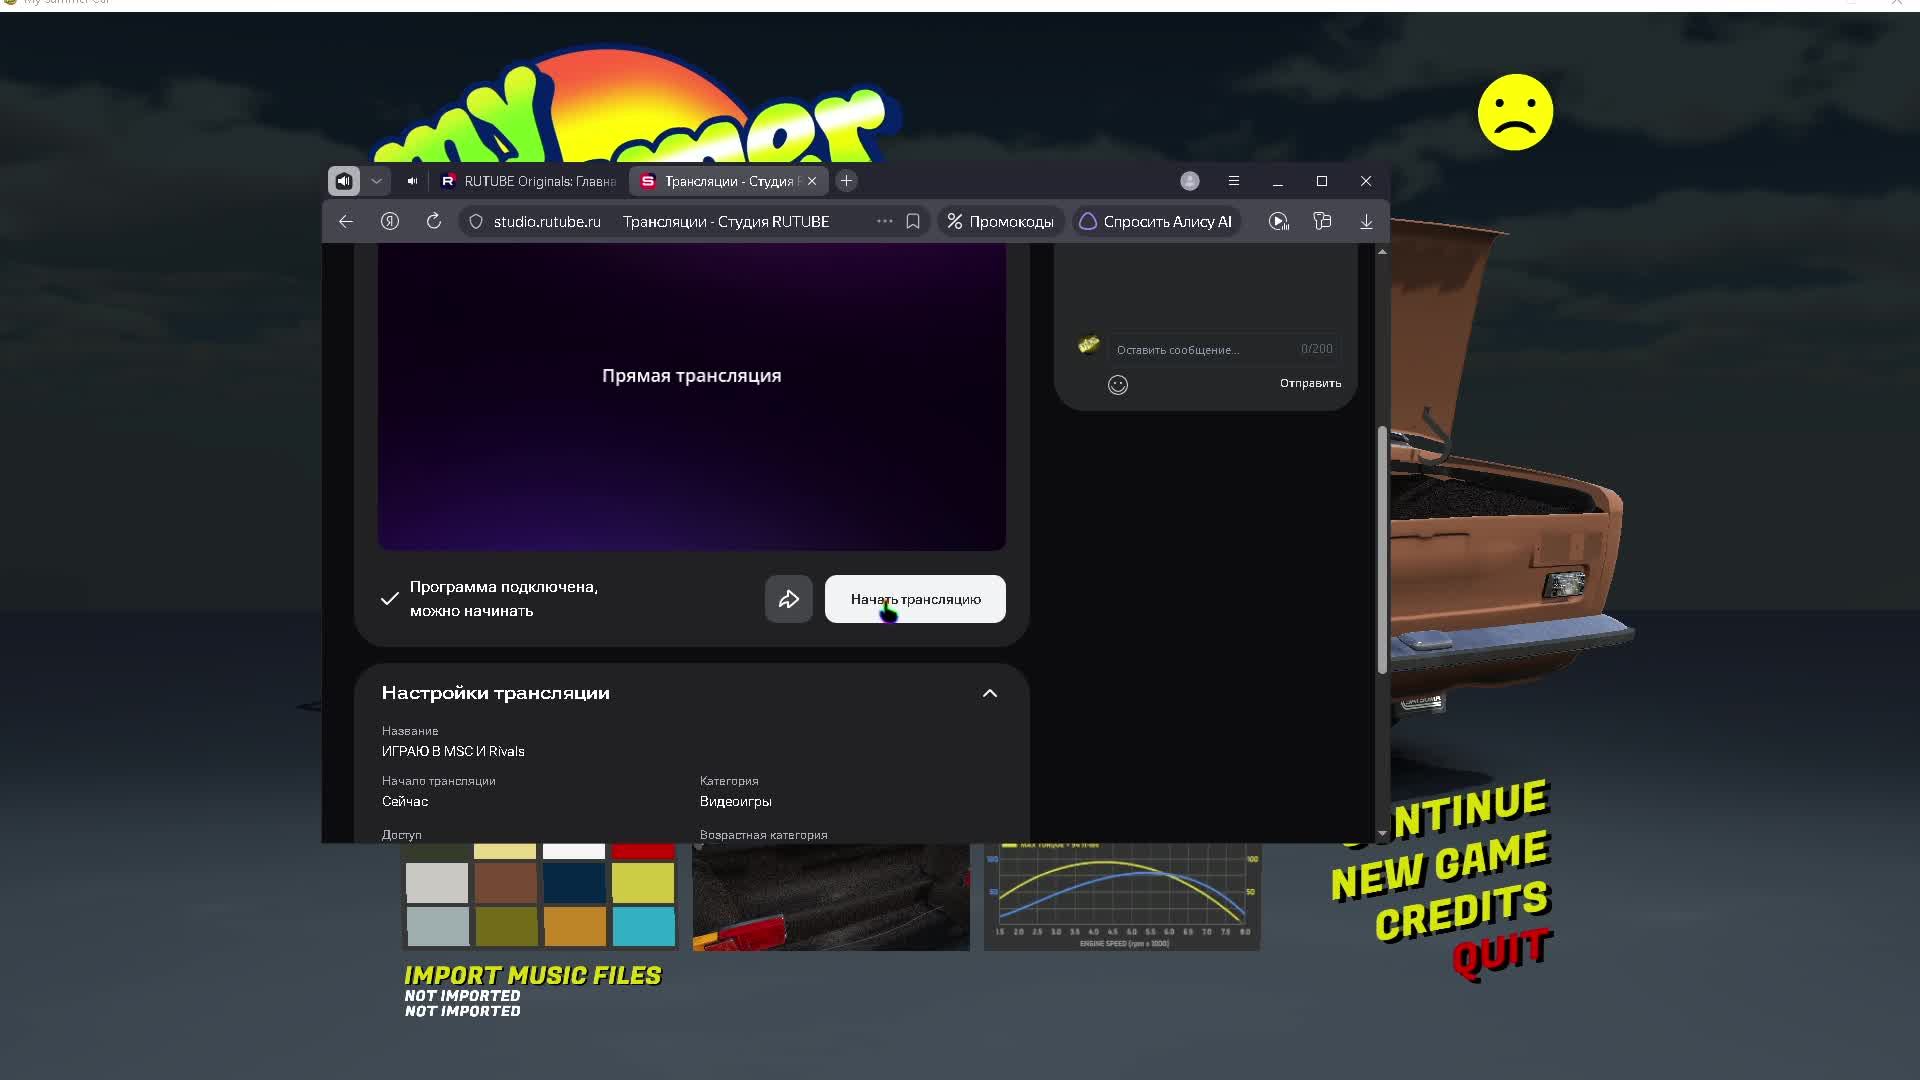
Task: Click the scrollbar down arrow
Action: [x=1382, y=833]
